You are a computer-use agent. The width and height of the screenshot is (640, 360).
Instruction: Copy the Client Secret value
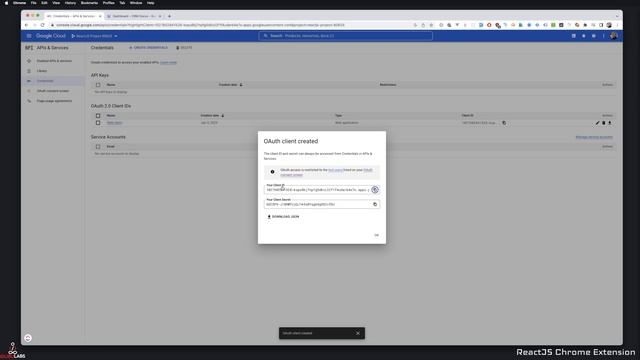(375, 204)
